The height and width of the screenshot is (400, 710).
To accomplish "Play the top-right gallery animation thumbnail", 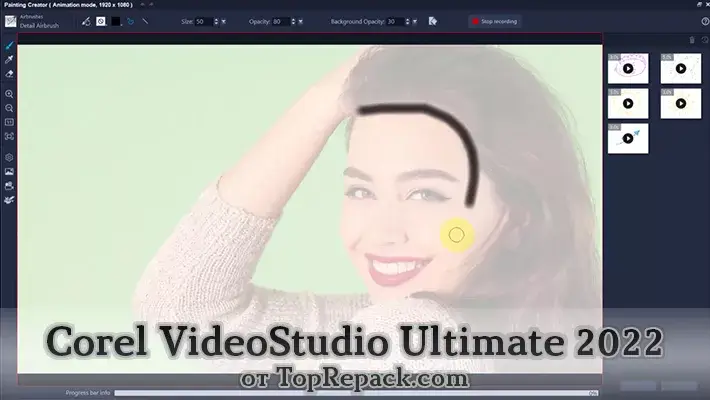I will pyautogui.click(x=681, y=68).
